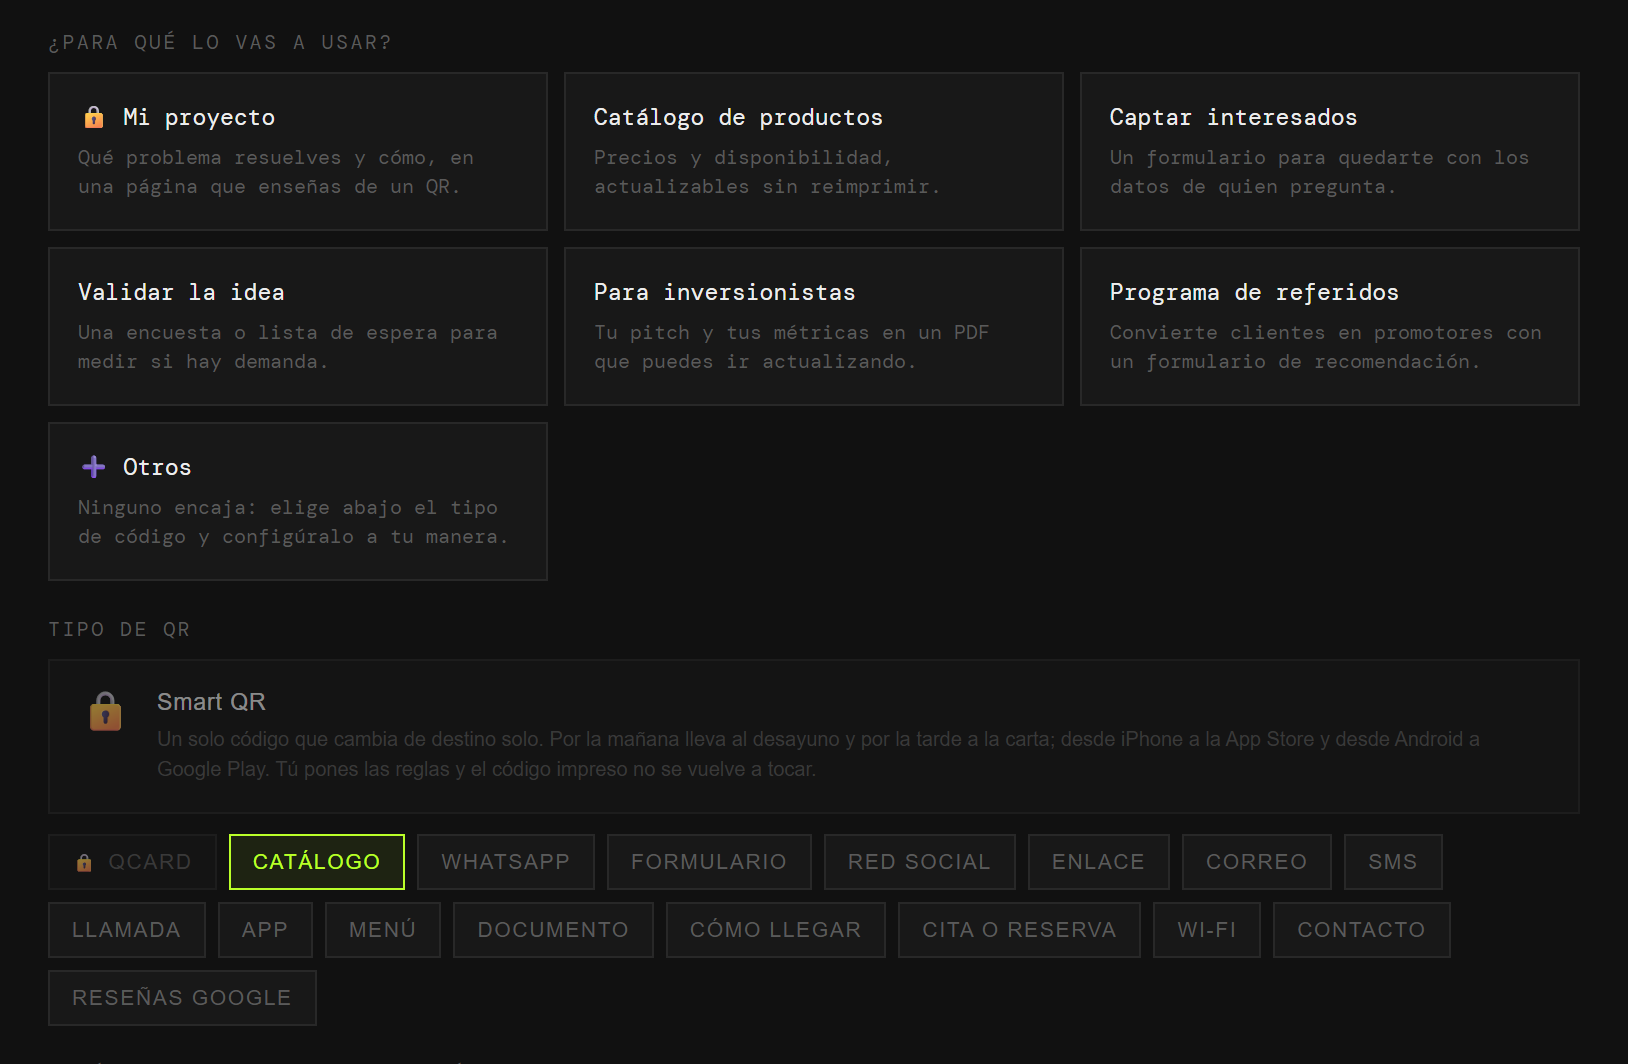Image resolution: width=1628 pixels, height=1064 pixels.
Task: Click 'Tu pitch y tus métricas' description
Action: pos(791,347)
